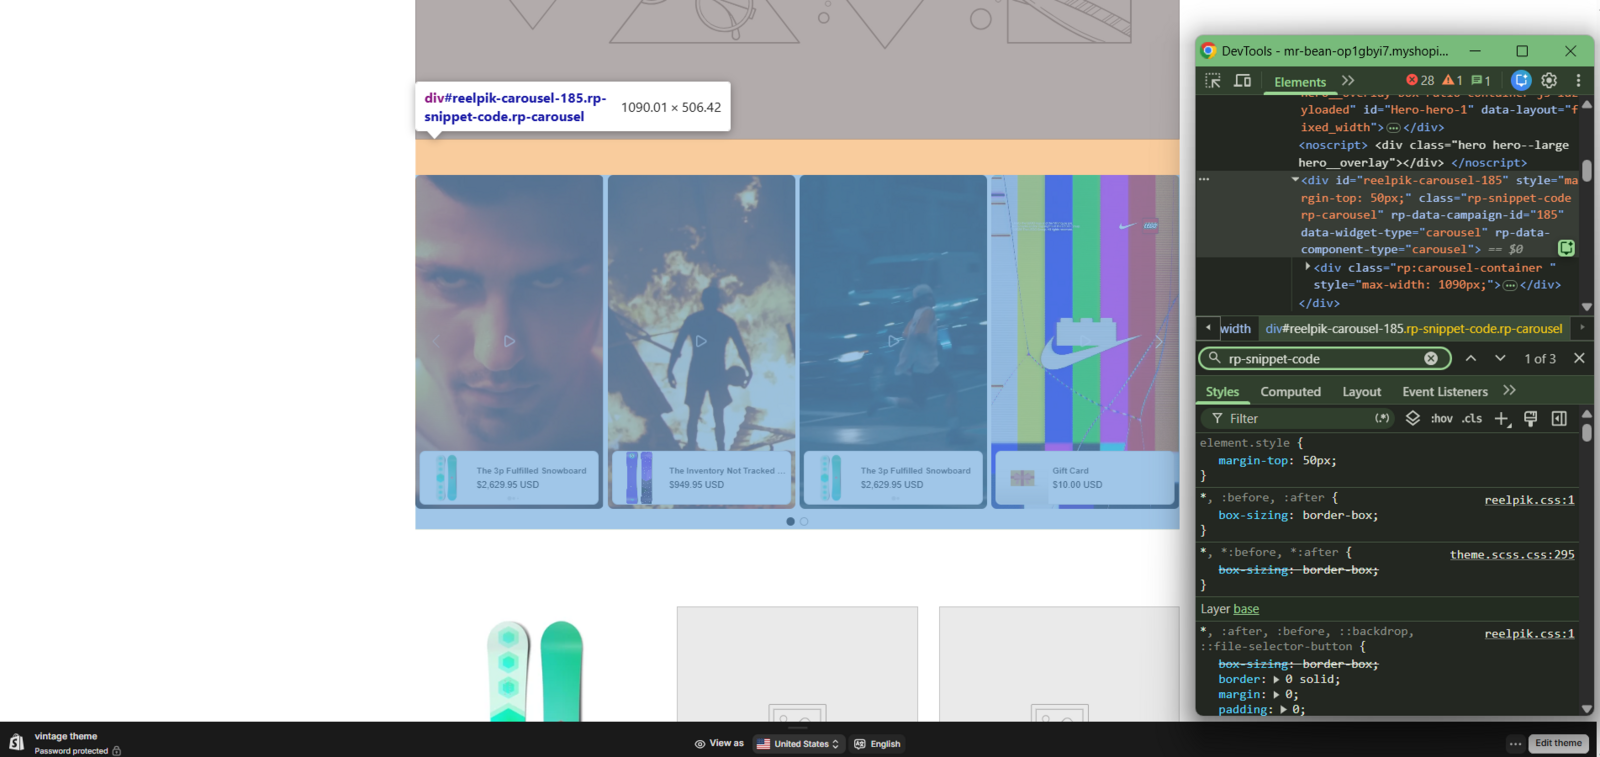Screen dimensions: 1600x757
Task: Open the 1 issue message counter
Action: tap(1481, 81)
